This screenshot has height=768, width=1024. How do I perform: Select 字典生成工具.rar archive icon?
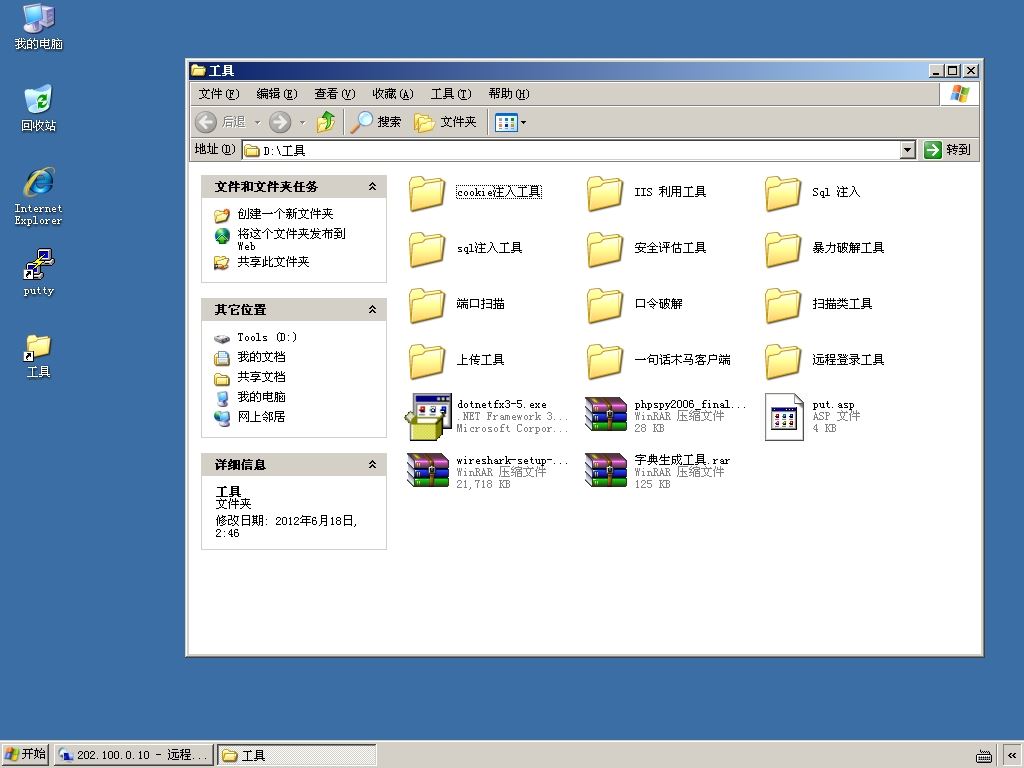point(606,471)
